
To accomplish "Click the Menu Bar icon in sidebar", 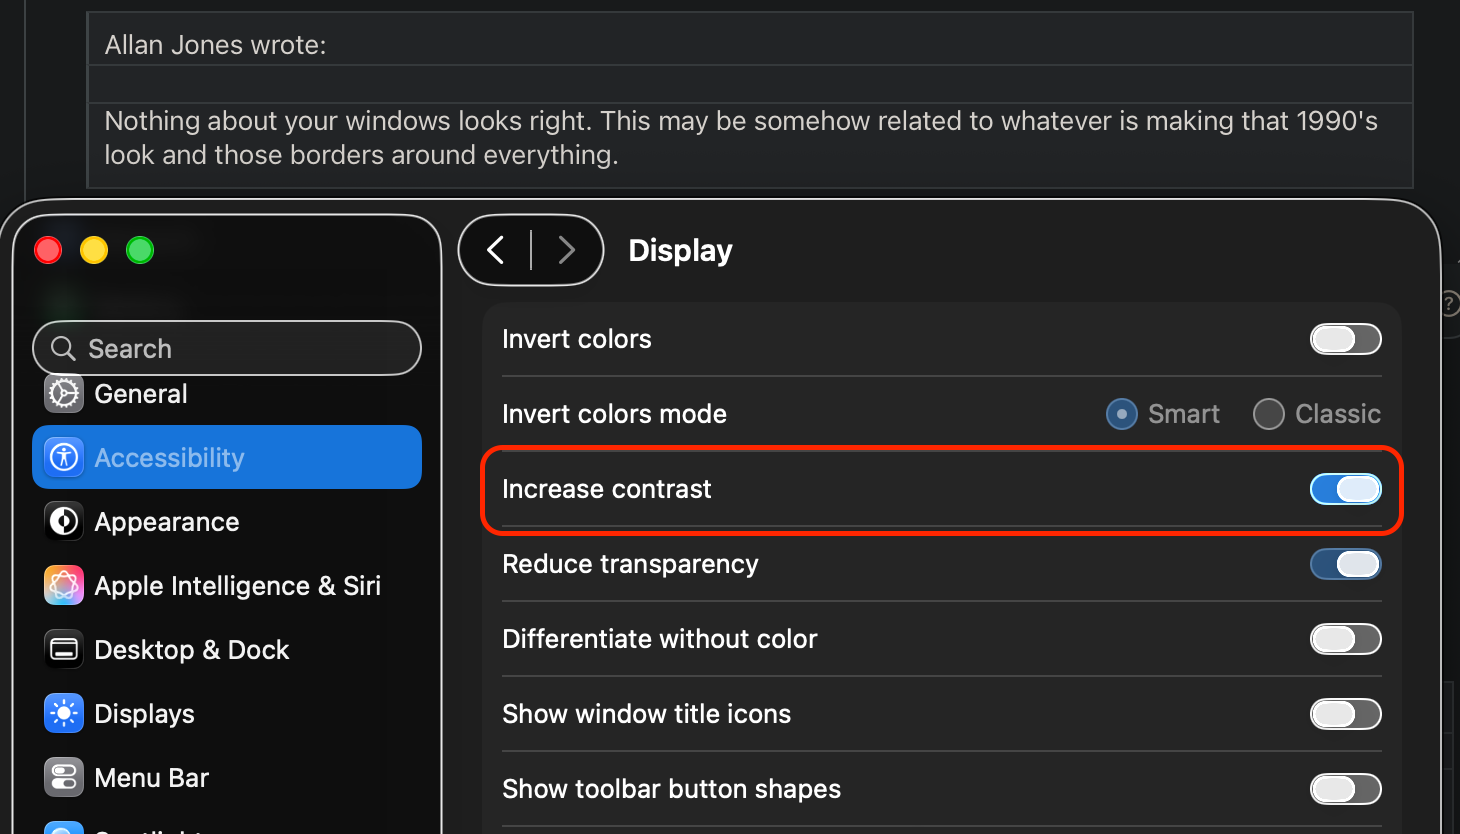I will click(64, 778).
